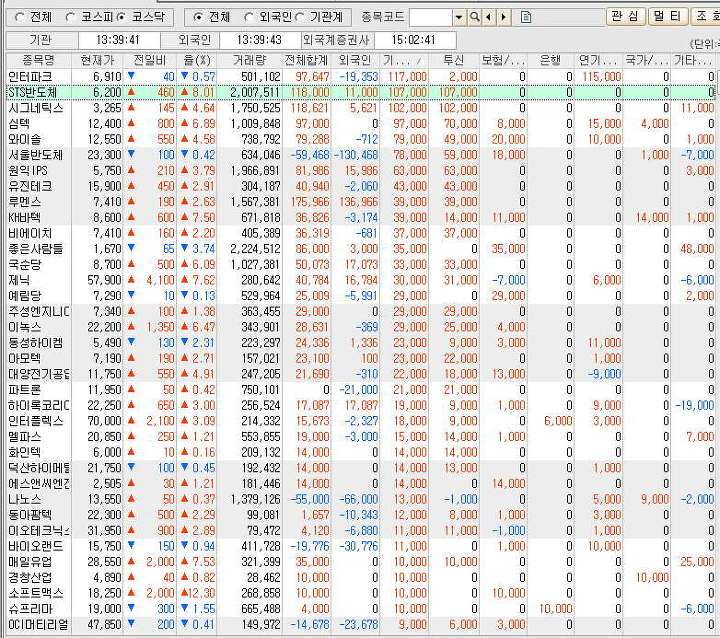720x638 pixels.
Task: Select the 동아팜텍 stock row
Action: point(360,514)
